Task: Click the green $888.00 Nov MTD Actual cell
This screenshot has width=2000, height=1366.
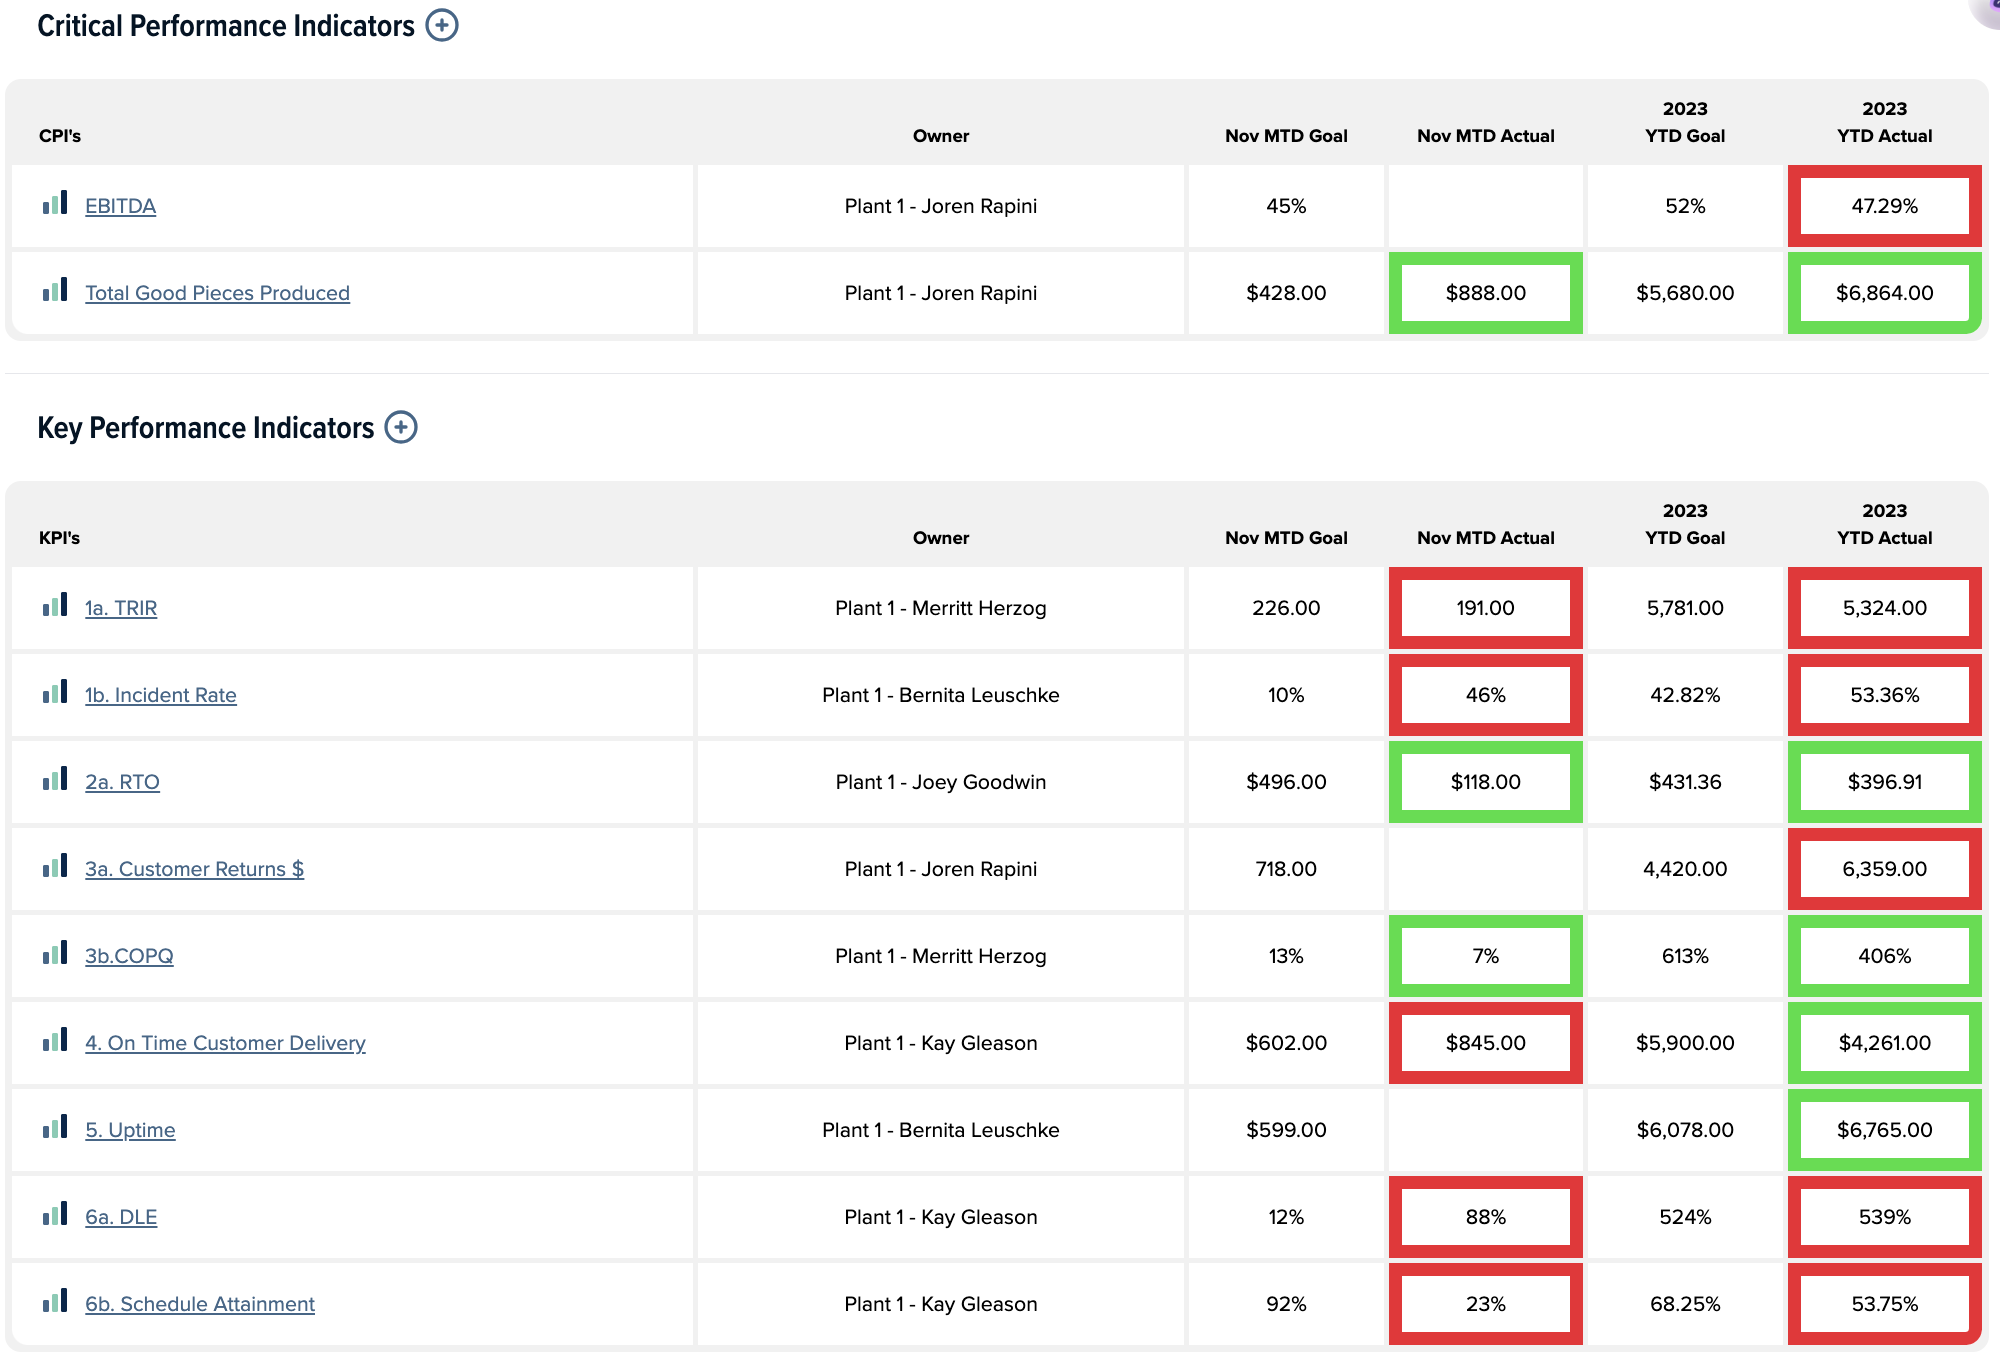Action: pos(1485,293)
